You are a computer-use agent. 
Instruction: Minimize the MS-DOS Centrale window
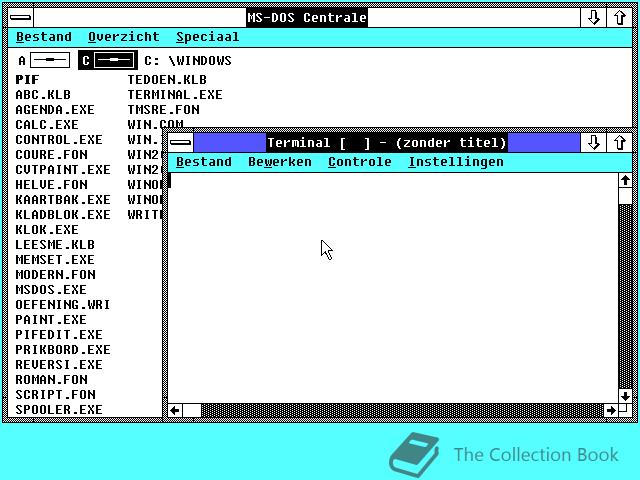[x=593, y=18]
